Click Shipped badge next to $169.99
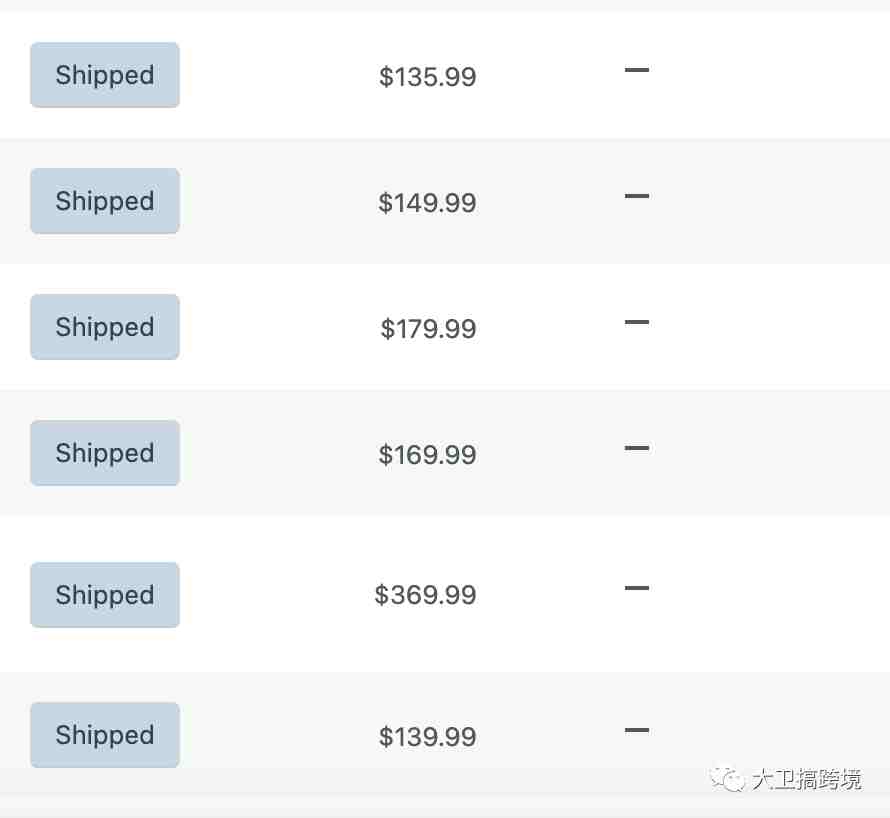This screenshot has width=890, height=818. coord(105,453)
